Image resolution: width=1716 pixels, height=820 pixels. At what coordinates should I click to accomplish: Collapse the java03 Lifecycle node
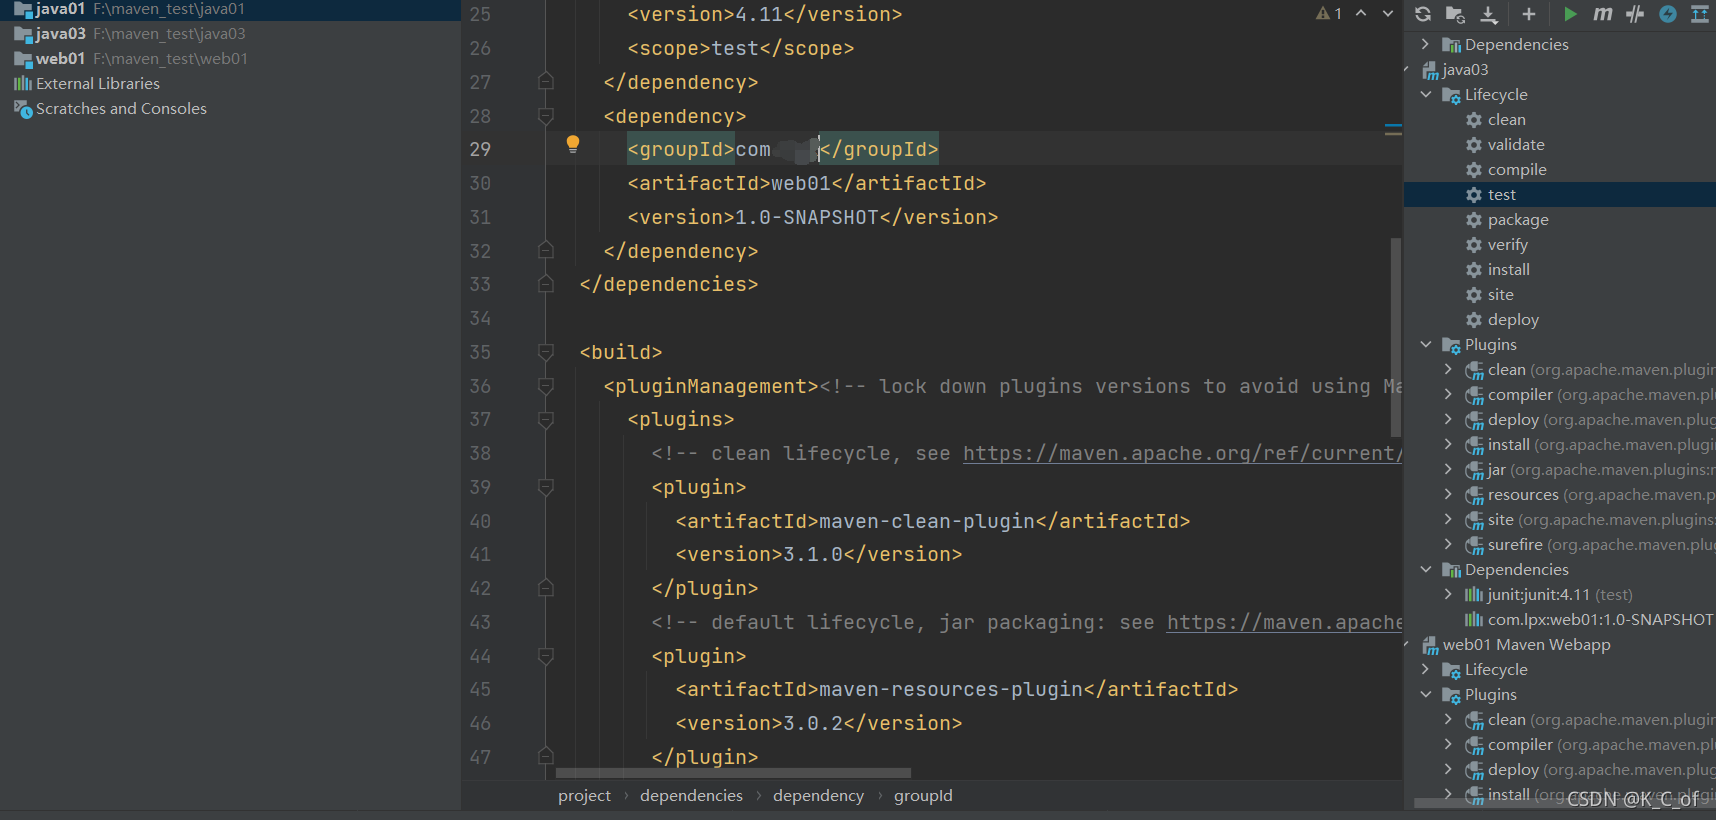click(1426, 94)
